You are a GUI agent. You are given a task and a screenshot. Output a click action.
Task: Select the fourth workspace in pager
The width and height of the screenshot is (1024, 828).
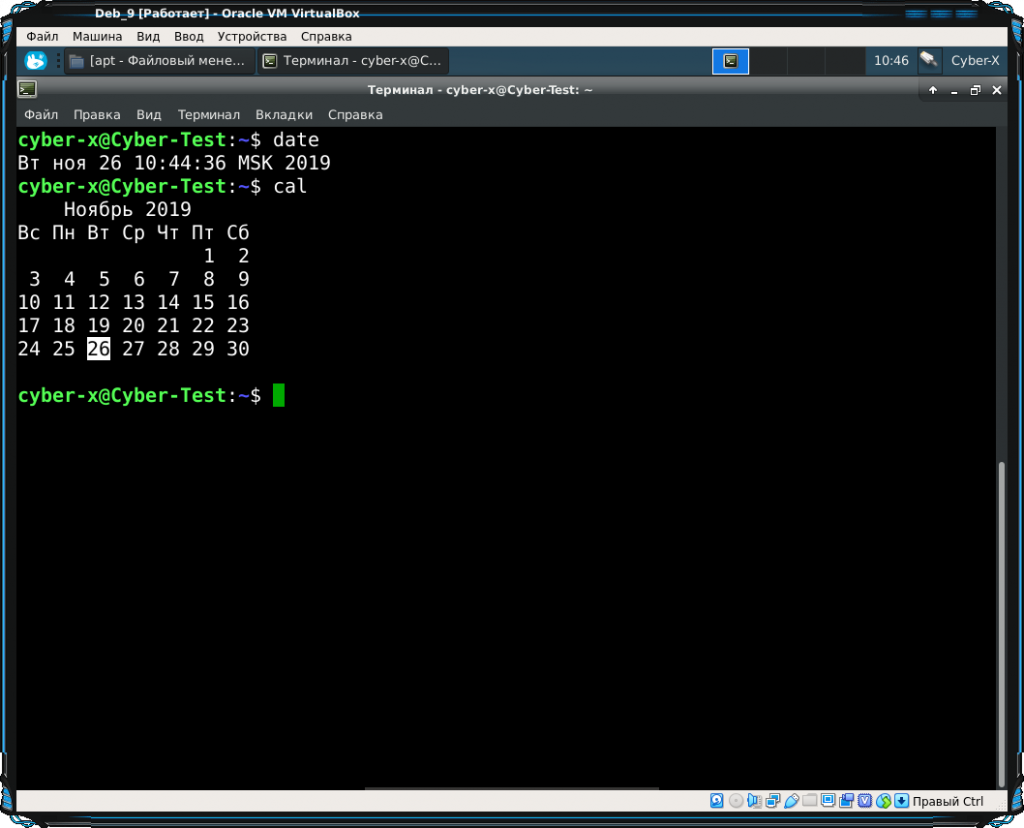coord(844,61)
